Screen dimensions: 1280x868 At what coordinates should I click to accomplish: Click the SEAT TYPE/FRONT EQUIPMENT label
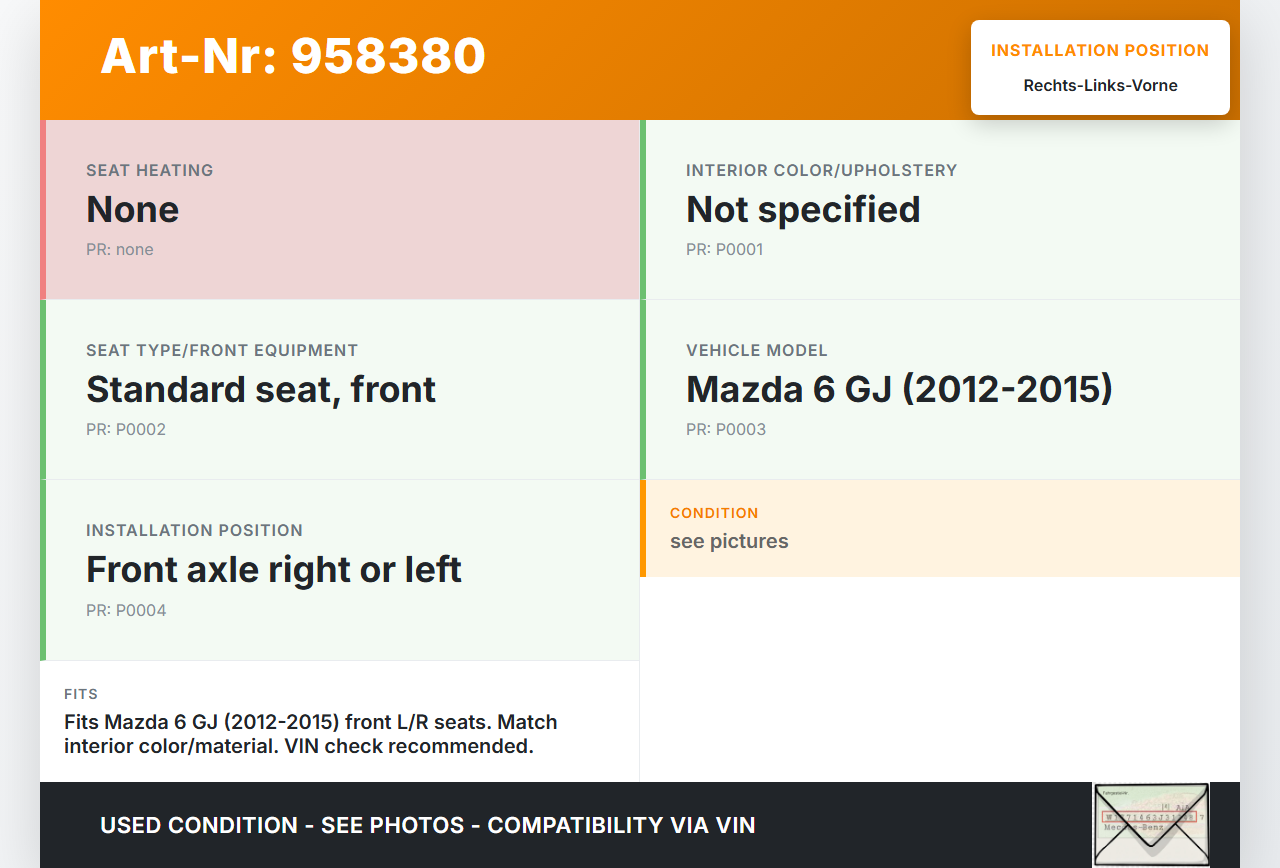[x=222, y=350]
